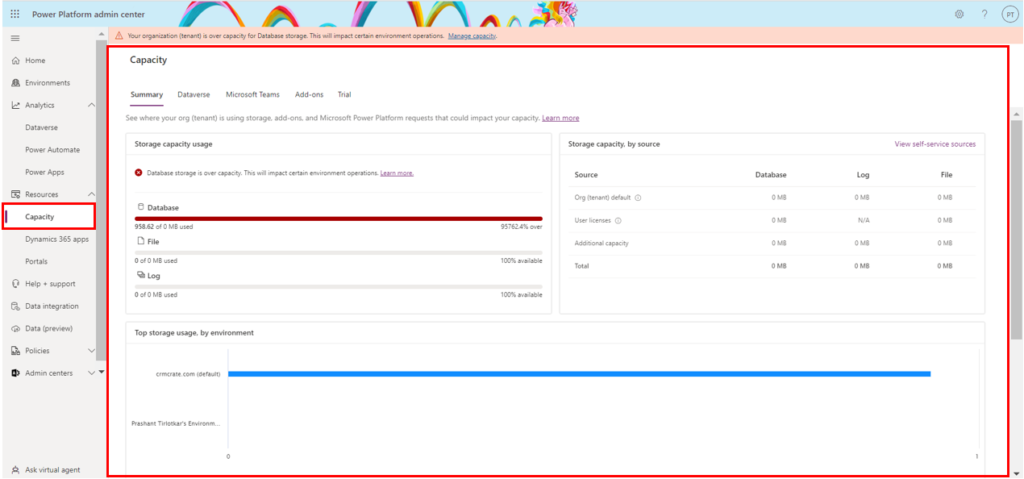The width and height of the screenshot is (1024, 479).
Task: Open Environments from the sidebar
Action: pyautogui.click(x=47, y=83)
